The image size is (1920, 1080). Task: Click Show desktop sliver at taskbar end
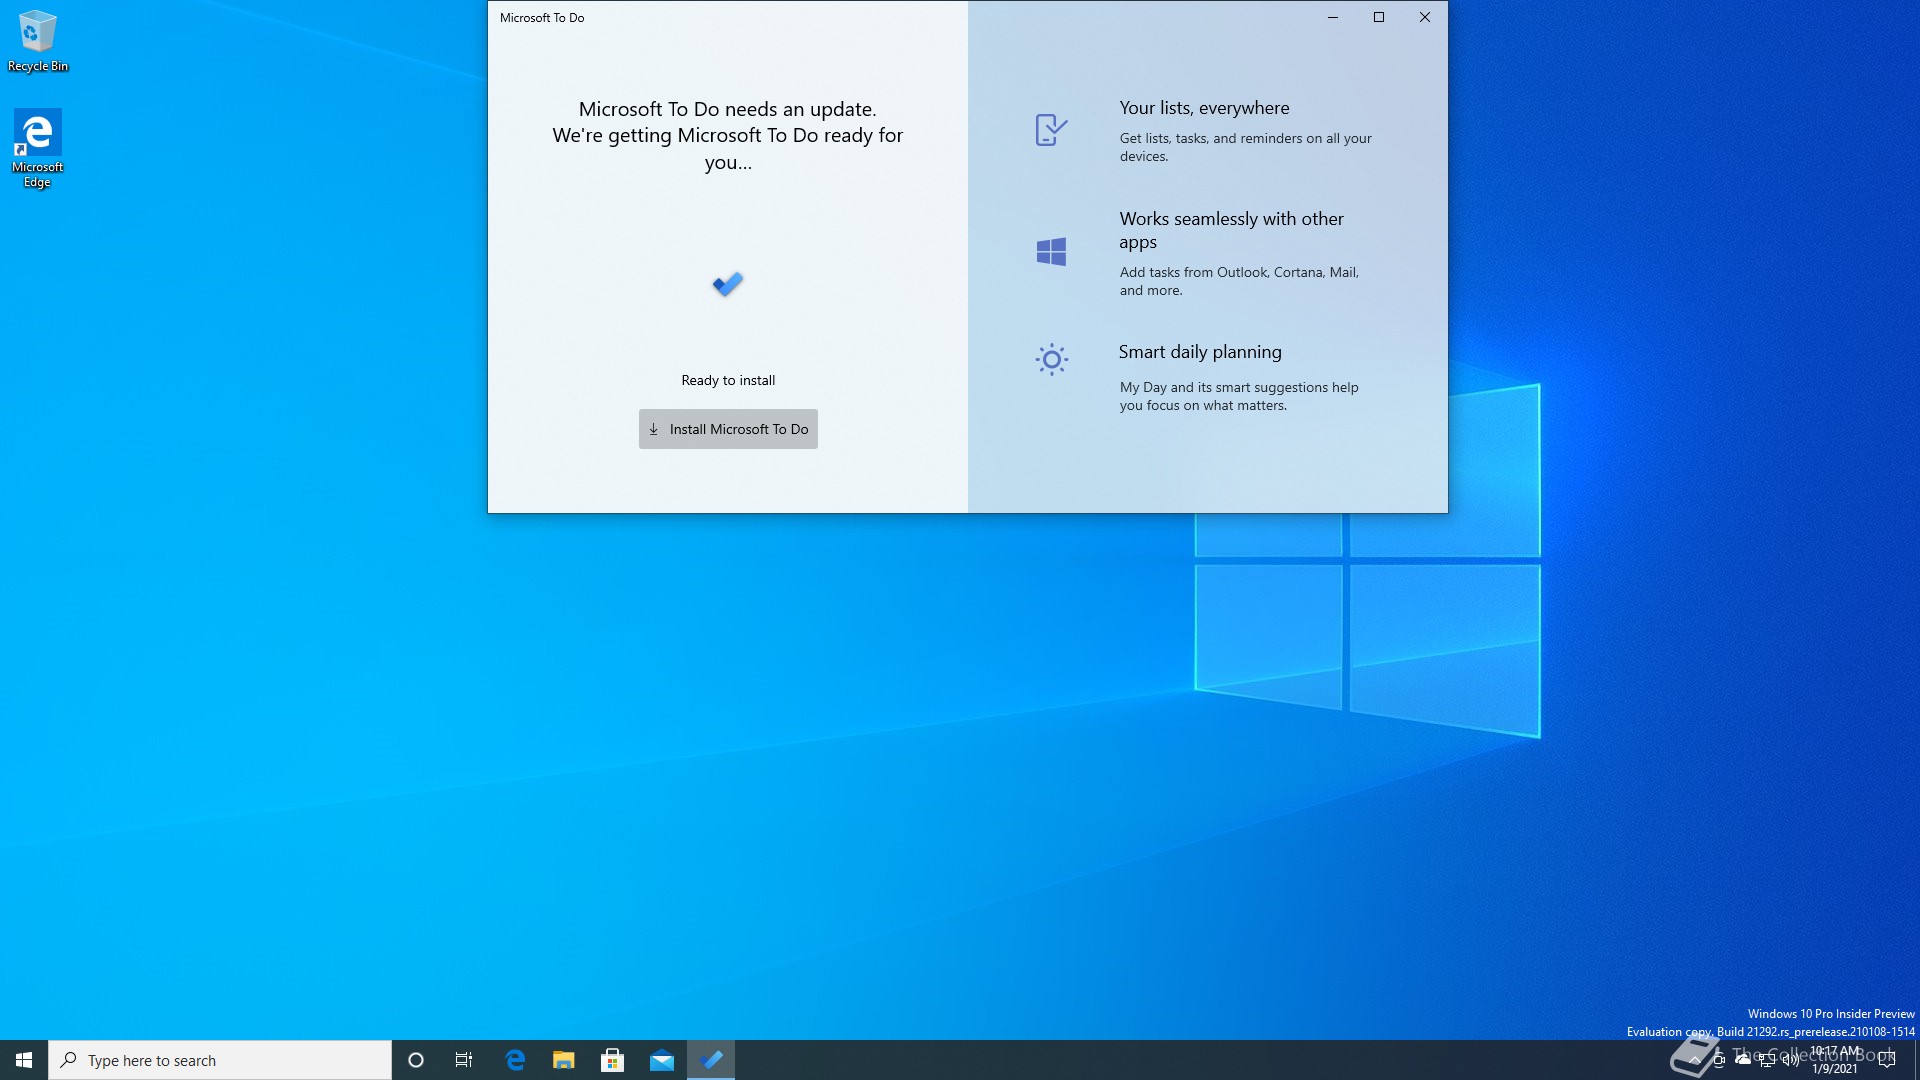1917,1060
